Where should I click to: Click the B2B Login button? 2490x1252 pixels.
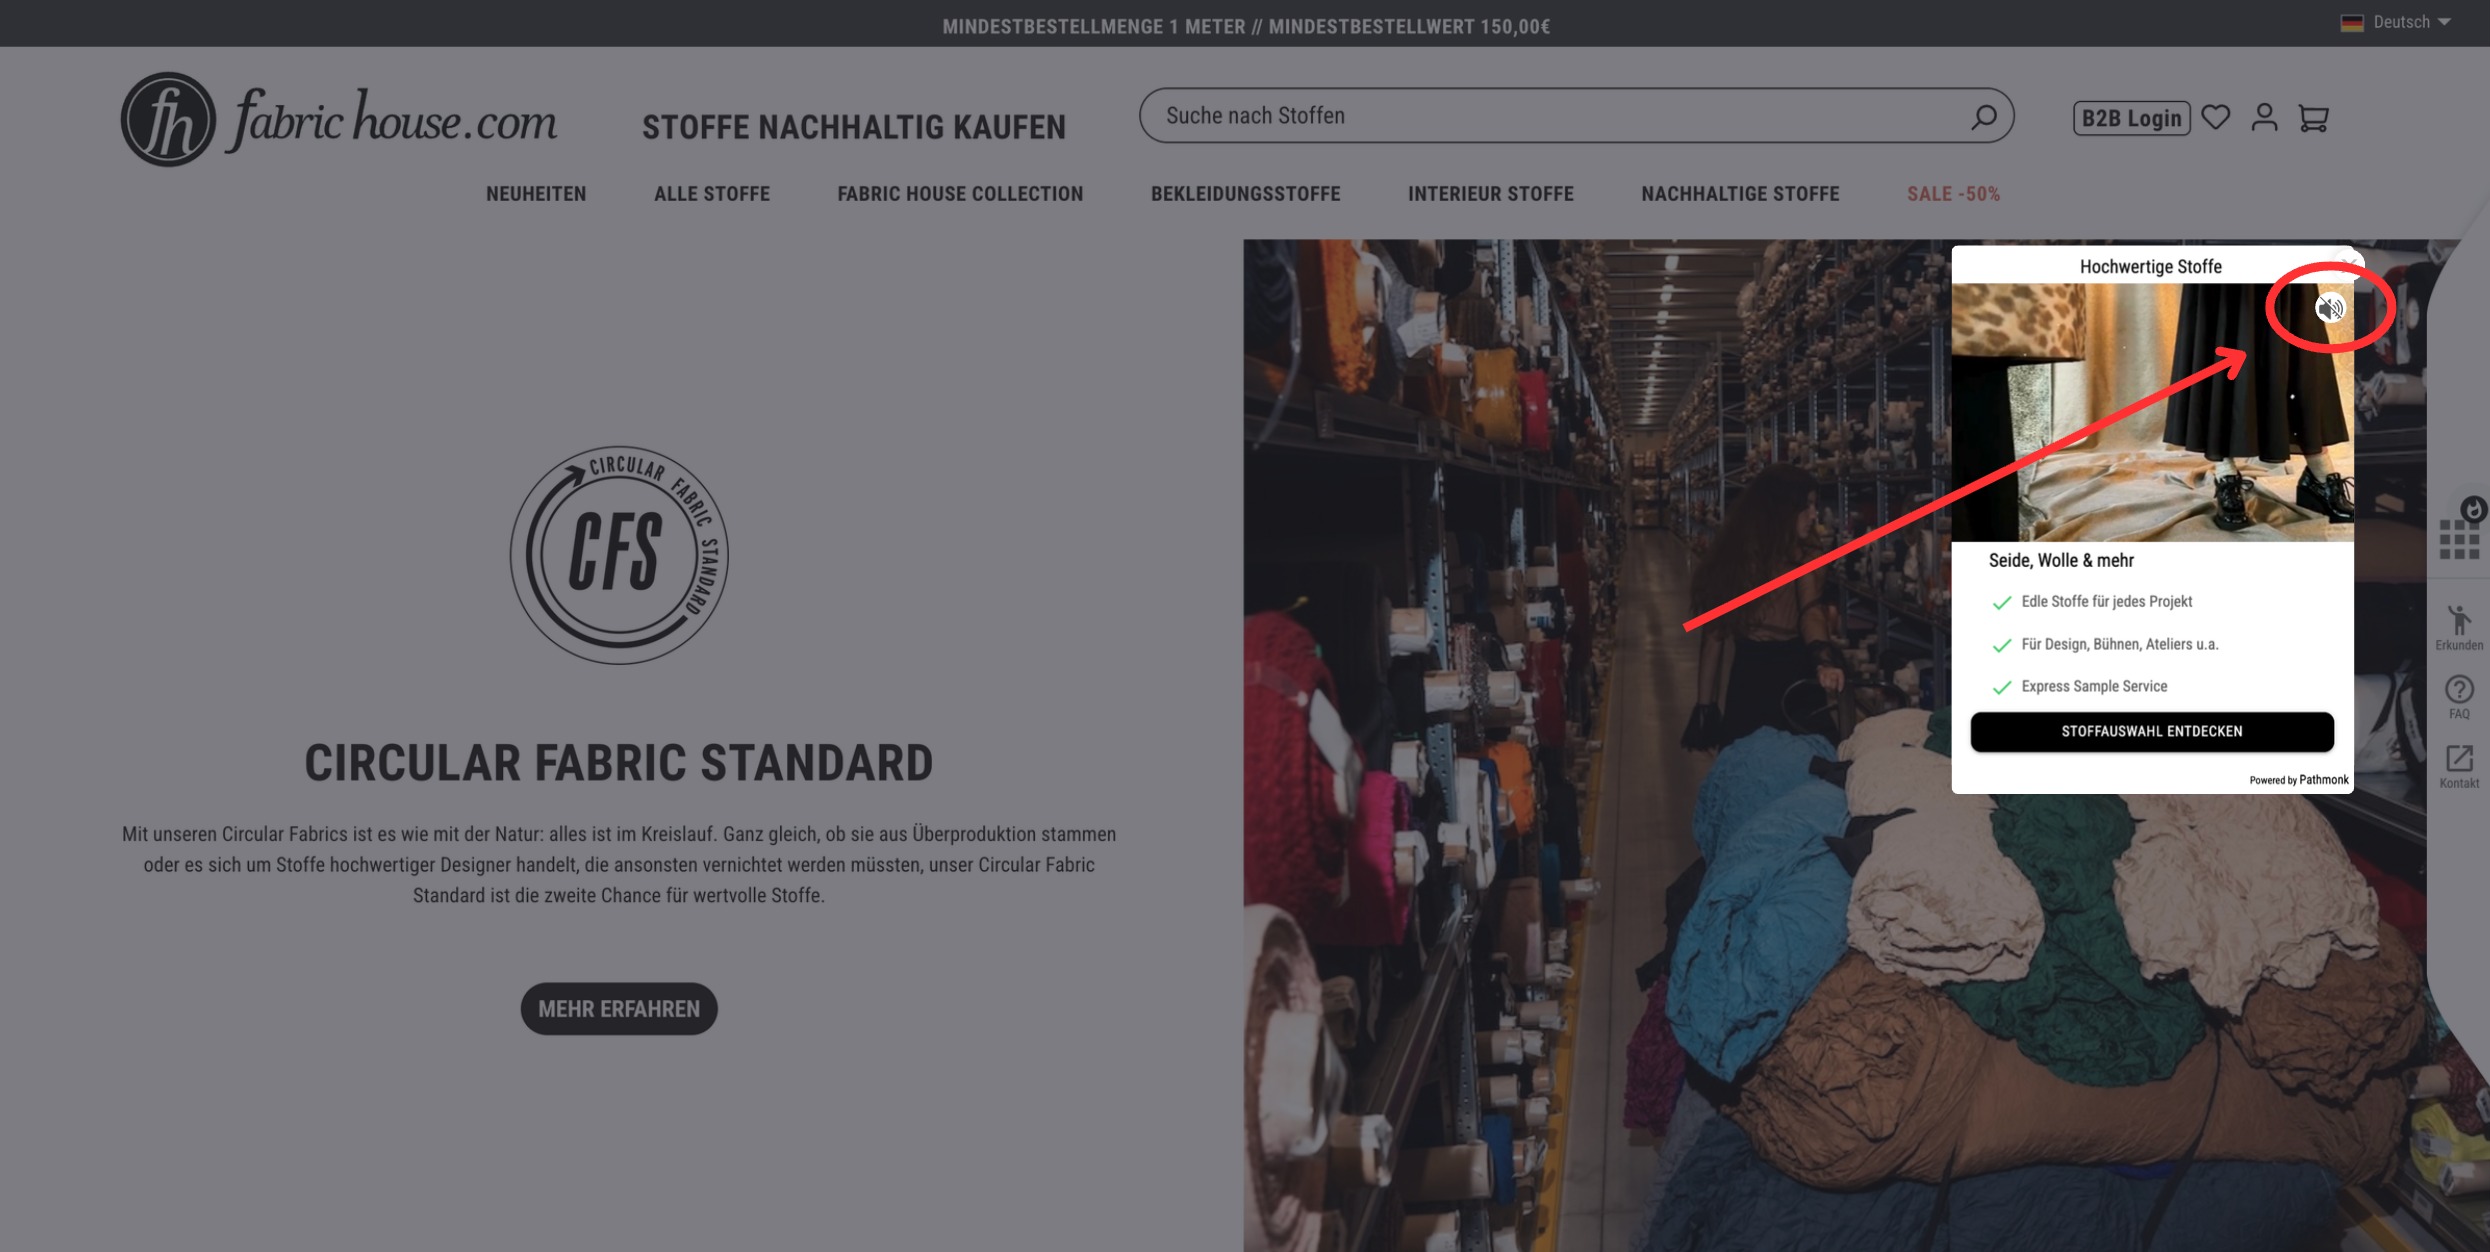(x=2131, y=118)
